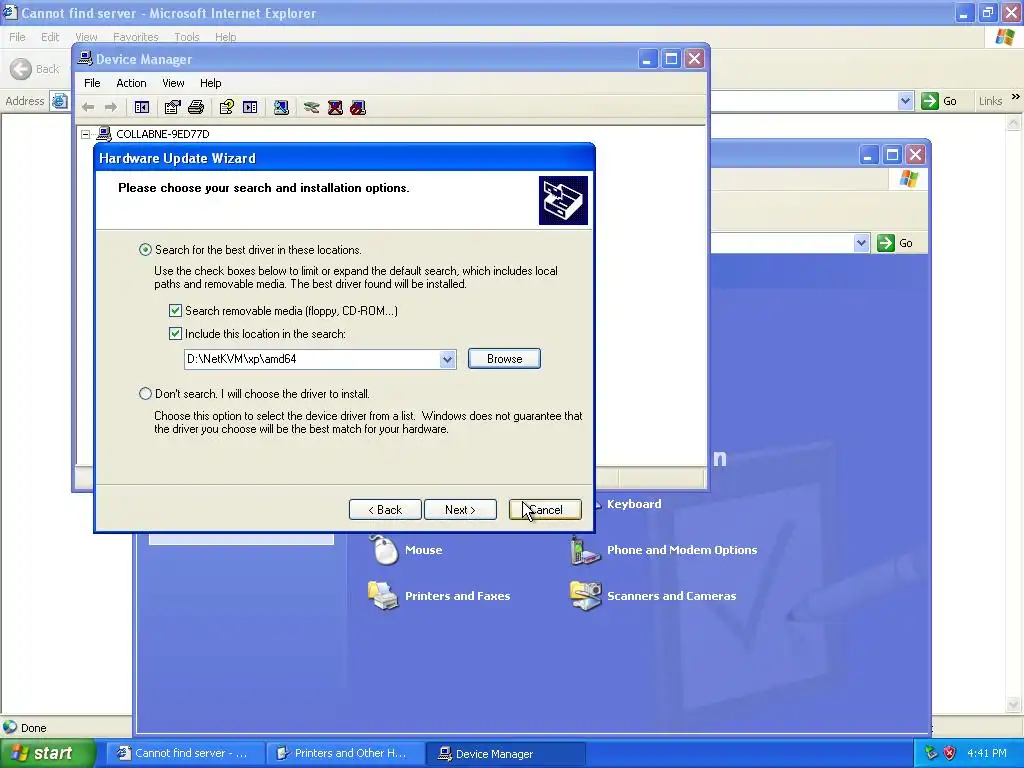Open the Control Panel address bar dropdown
This screenshot has height=768, width=1024.
coord(861,243)
